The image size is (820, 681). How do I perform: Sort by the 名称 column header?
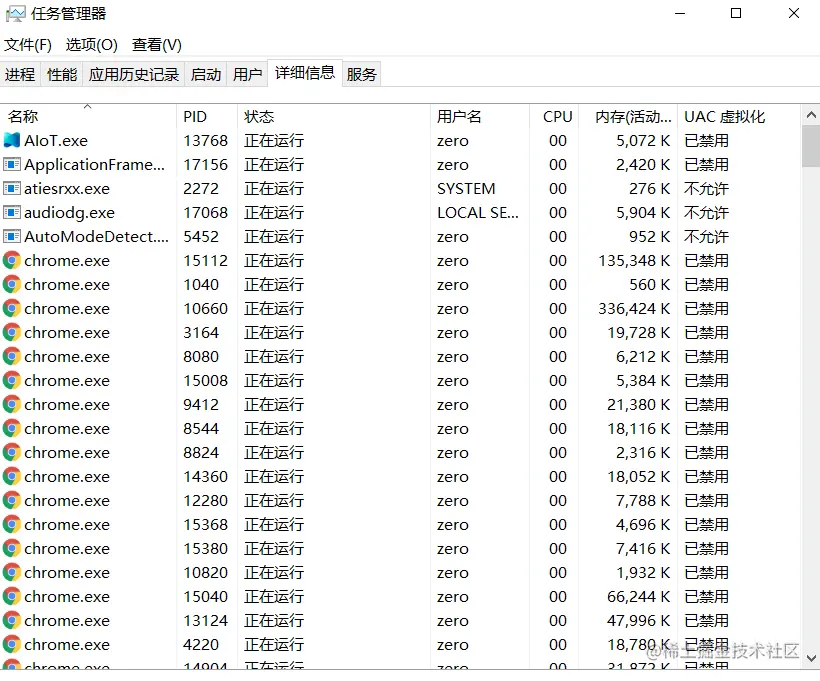pos(88,116)
